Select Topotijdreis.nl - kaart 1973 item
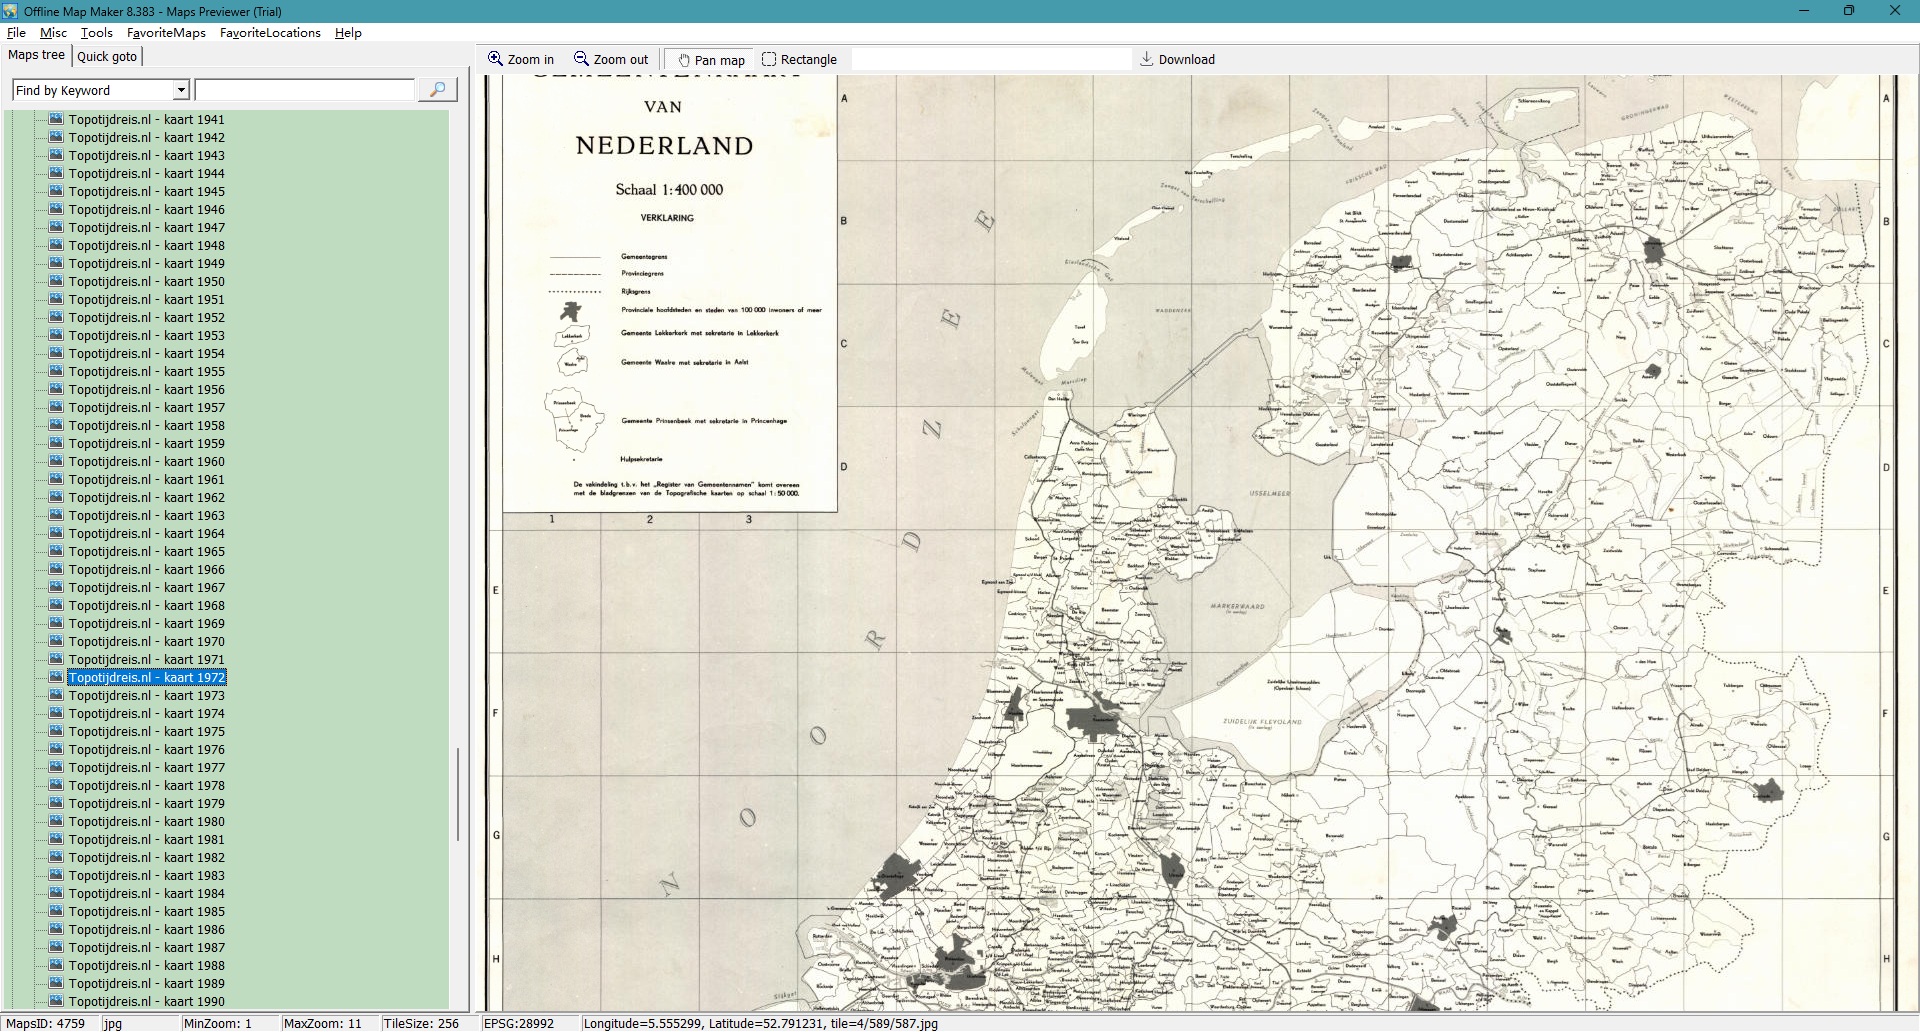This screenshot has width=1920, height=1032. pyautogui.click(x=146, y=695)
